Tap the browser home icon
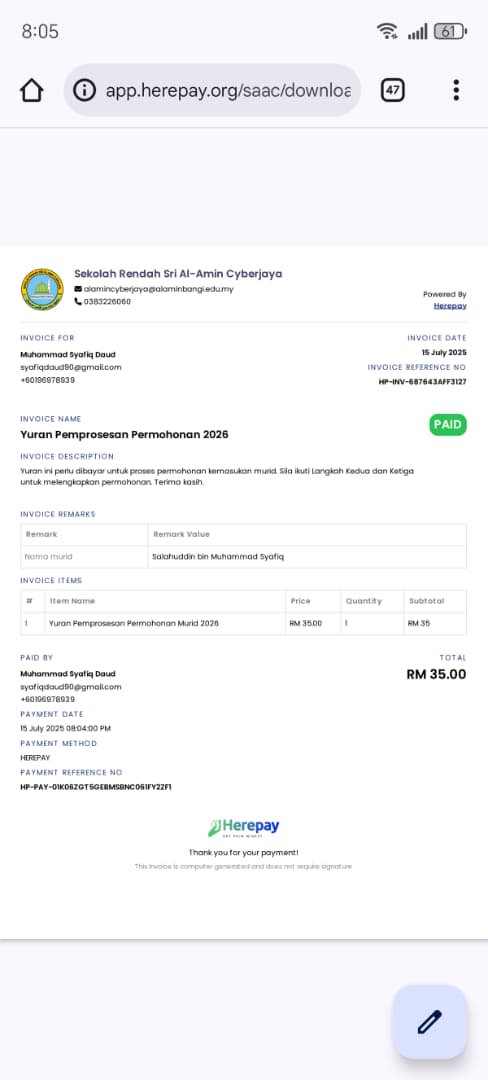Viewport: 488px width, 1080px height. pos(32,90)
